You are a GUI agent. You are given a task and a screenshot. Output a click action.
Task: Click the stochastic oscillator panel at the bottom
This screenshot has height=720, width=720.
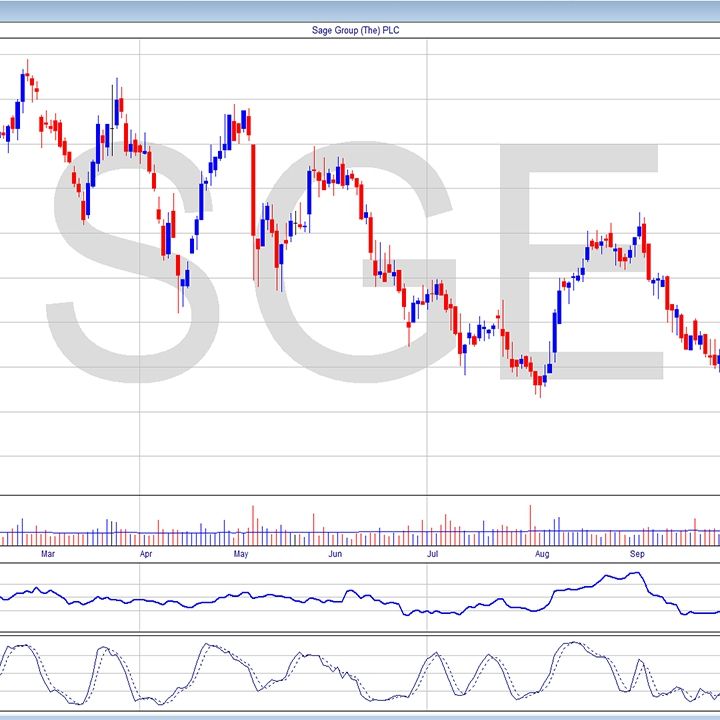(x=360, y=673)
